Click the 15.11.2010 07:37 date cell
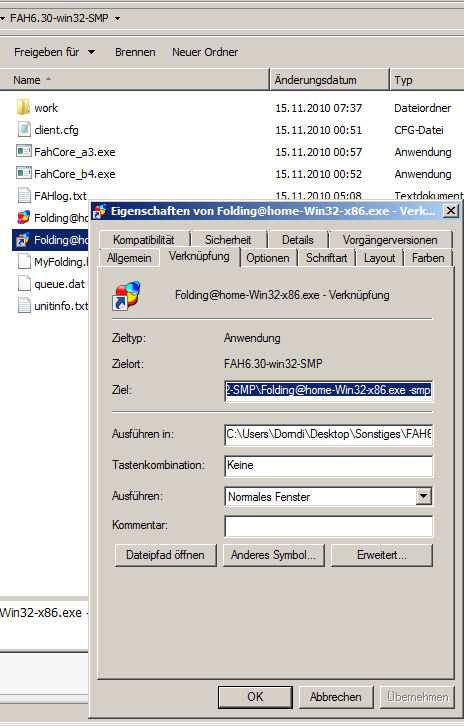464x726 pixels. point(319,108)
